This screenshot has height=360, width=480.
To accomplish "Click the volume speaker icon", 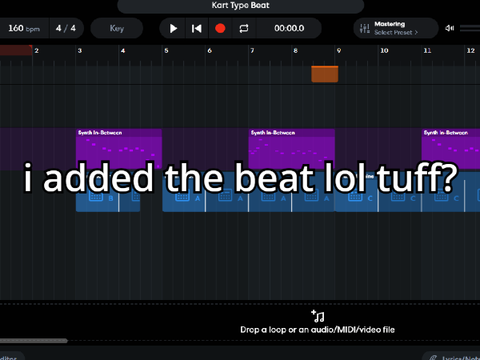I will coord(449,28).
